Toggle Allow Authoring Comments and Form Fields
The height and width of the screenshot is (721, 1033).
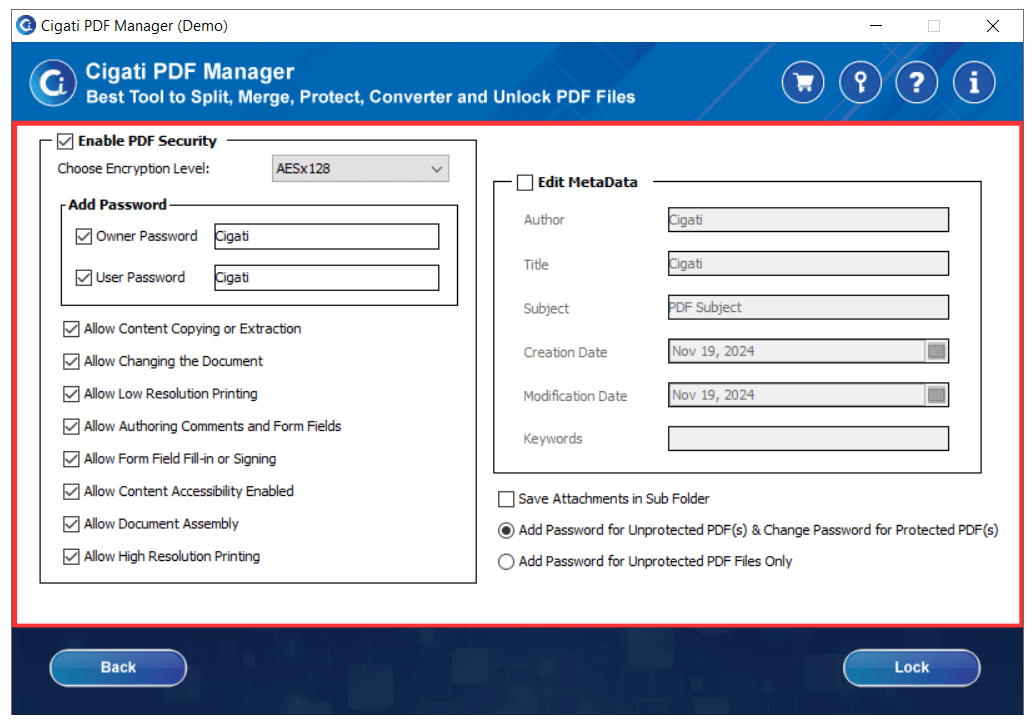pos(71,426)
